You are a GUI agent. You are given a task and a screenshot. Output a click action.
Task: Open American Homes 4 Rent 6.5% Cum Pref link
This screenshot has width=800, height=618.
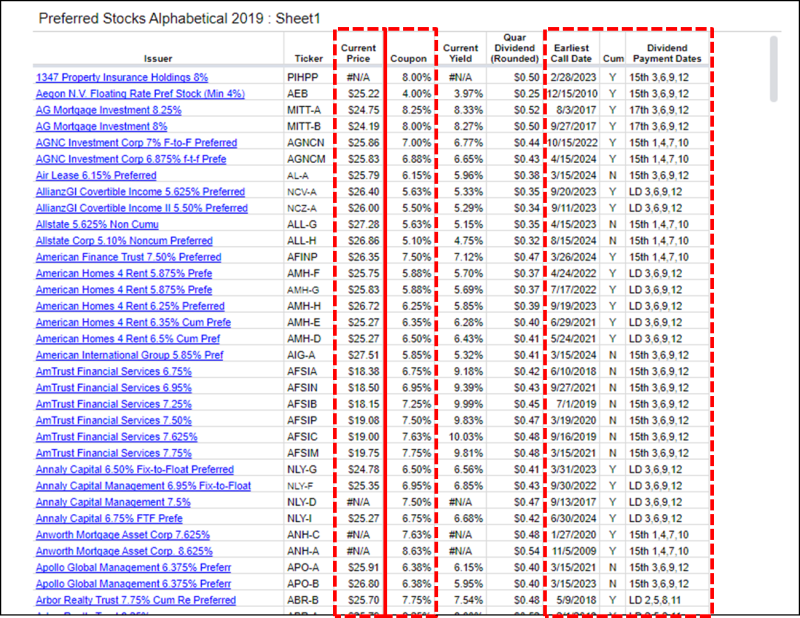(x=128, y=339)
